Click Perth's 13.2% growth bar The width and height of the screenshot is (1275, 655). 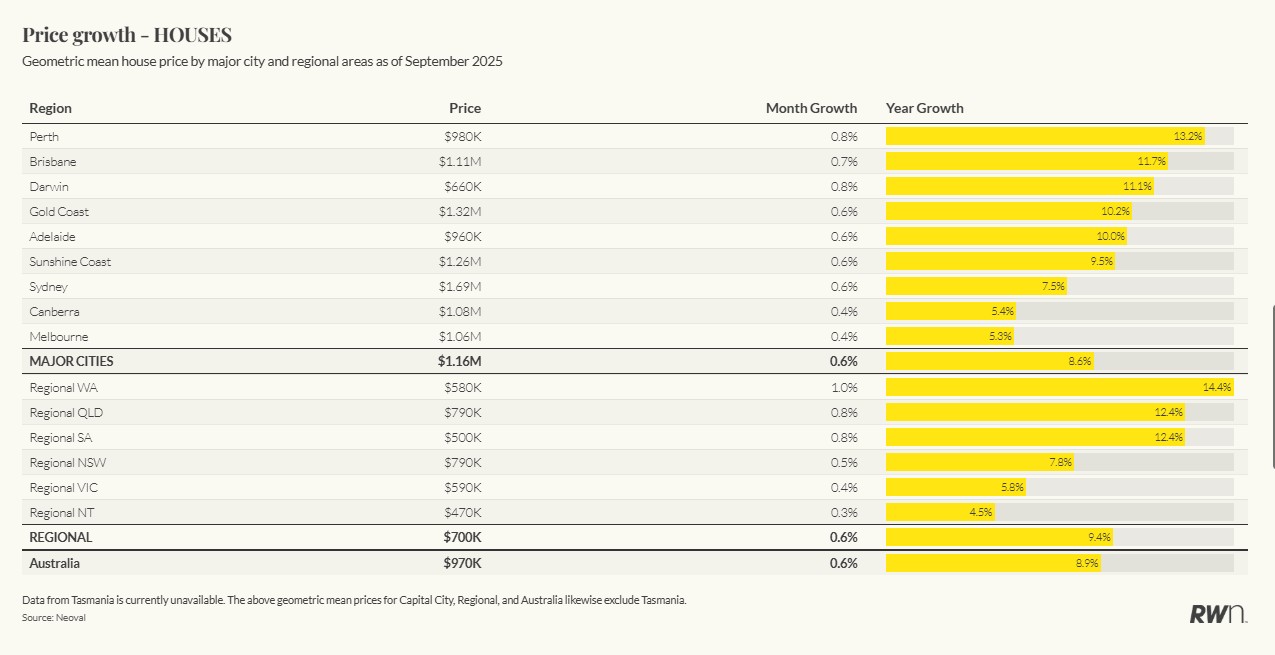(1044, 136)
